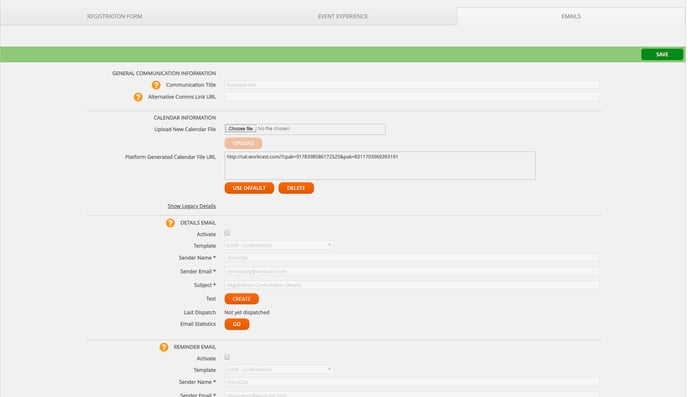Image resolution: width=688 pixels, height=397 pixels.
Task: Click the 'Not yet dispatched' text
Action: point(247,312)
